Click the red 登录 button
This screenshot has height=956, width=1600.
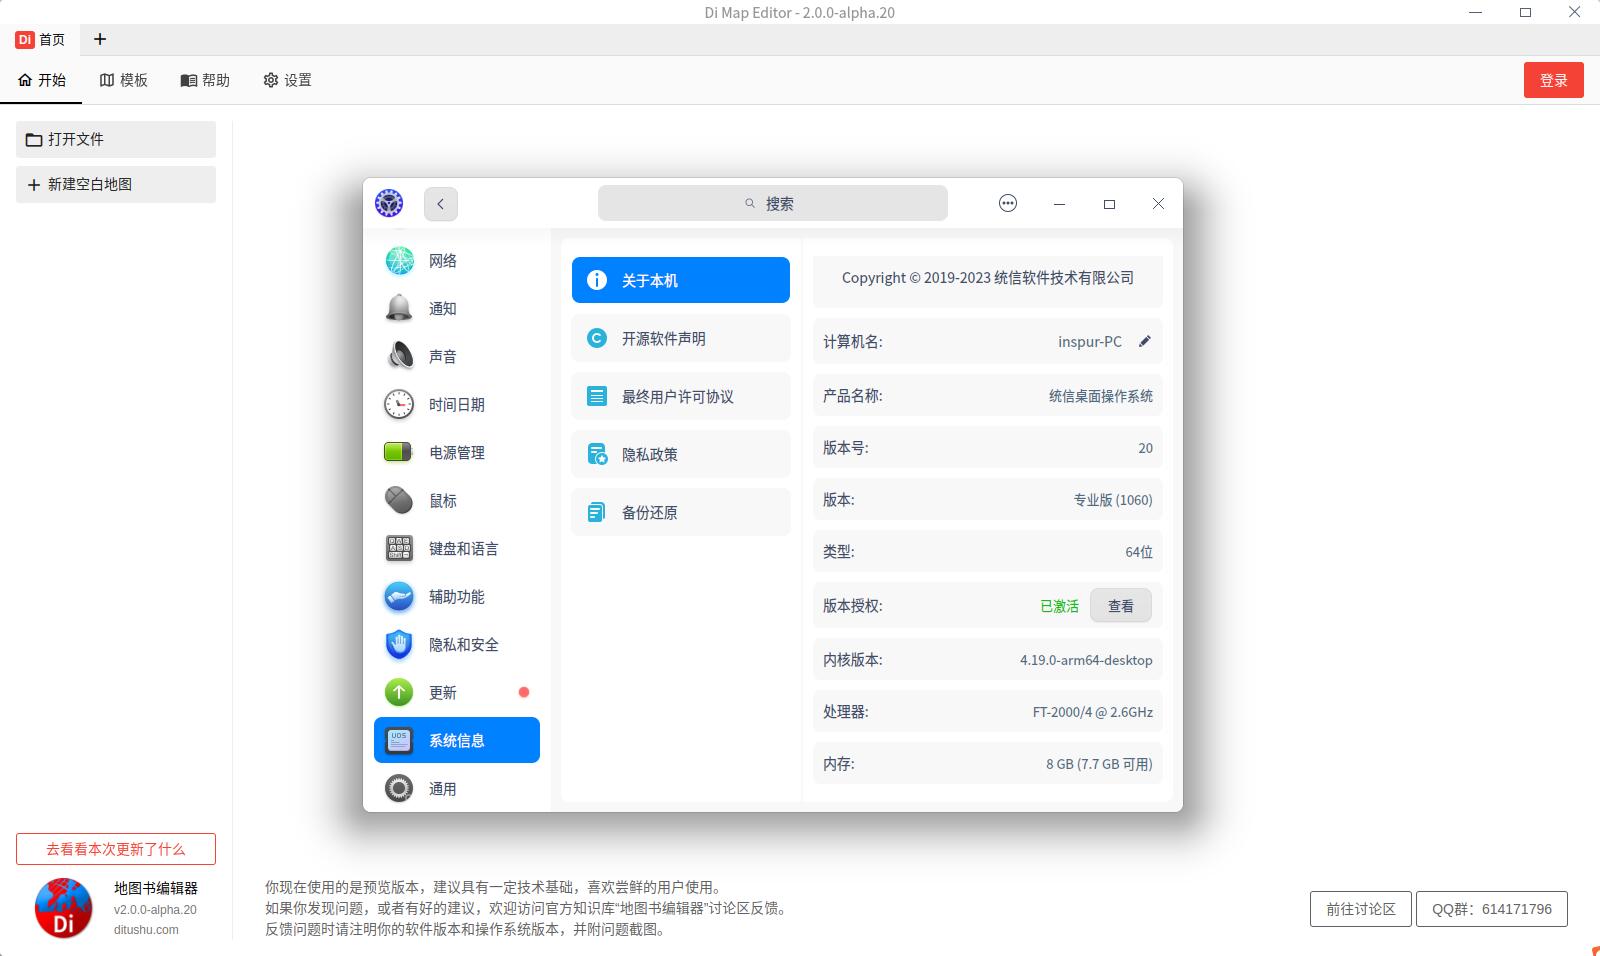pos(1553,80)
